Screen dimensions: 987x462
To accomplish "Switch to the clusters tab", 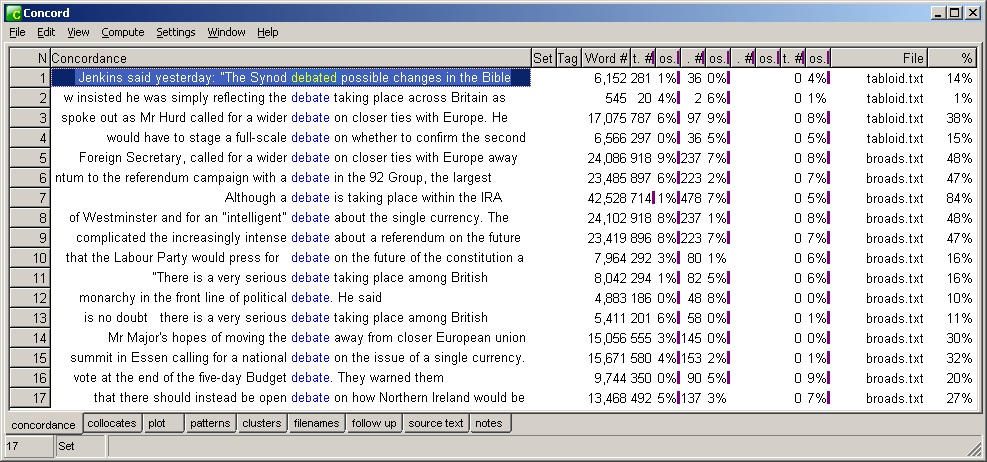I will [262, 423].
